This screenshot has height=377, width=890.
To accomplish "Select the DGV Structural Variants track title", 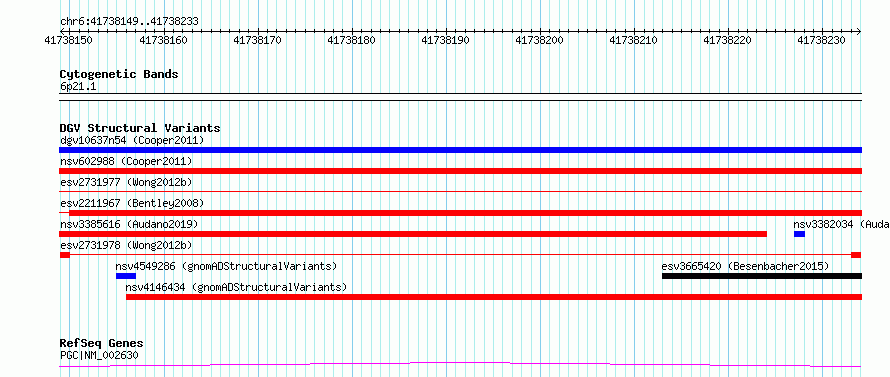I will tap(140, 128).
